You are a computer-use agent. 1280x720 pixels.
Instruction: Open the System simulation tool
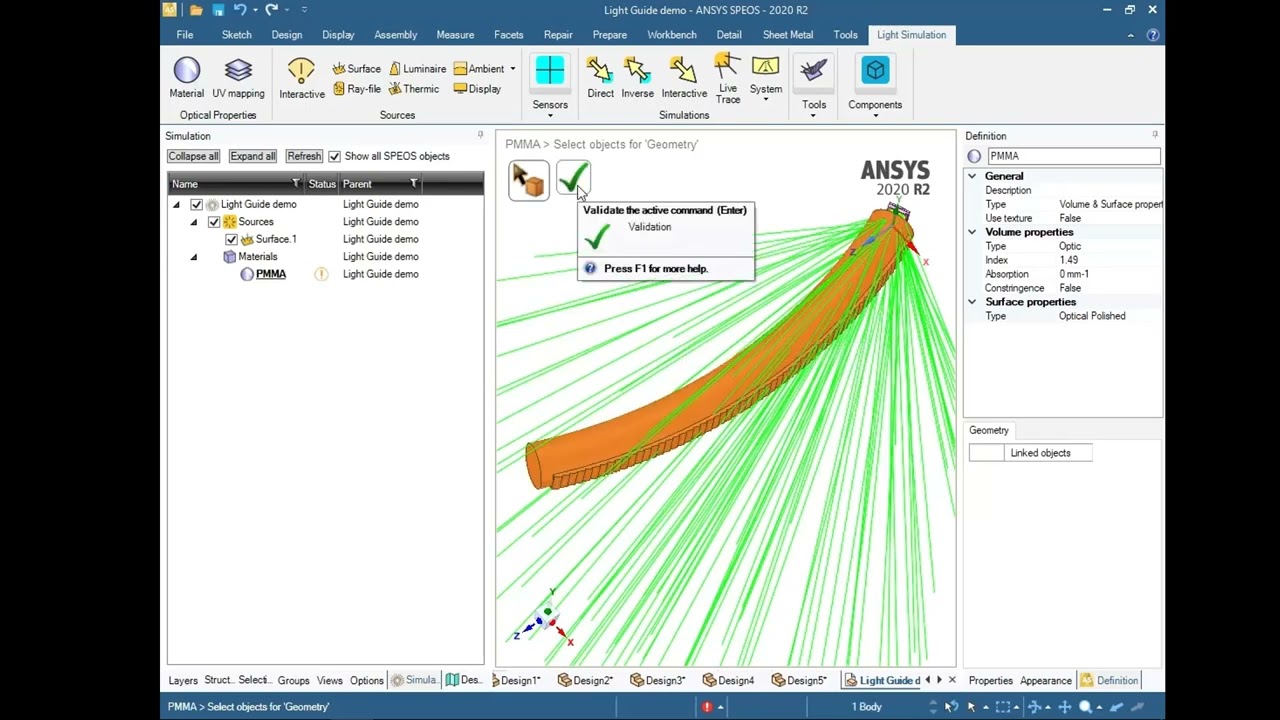click(x=766, y=76)
